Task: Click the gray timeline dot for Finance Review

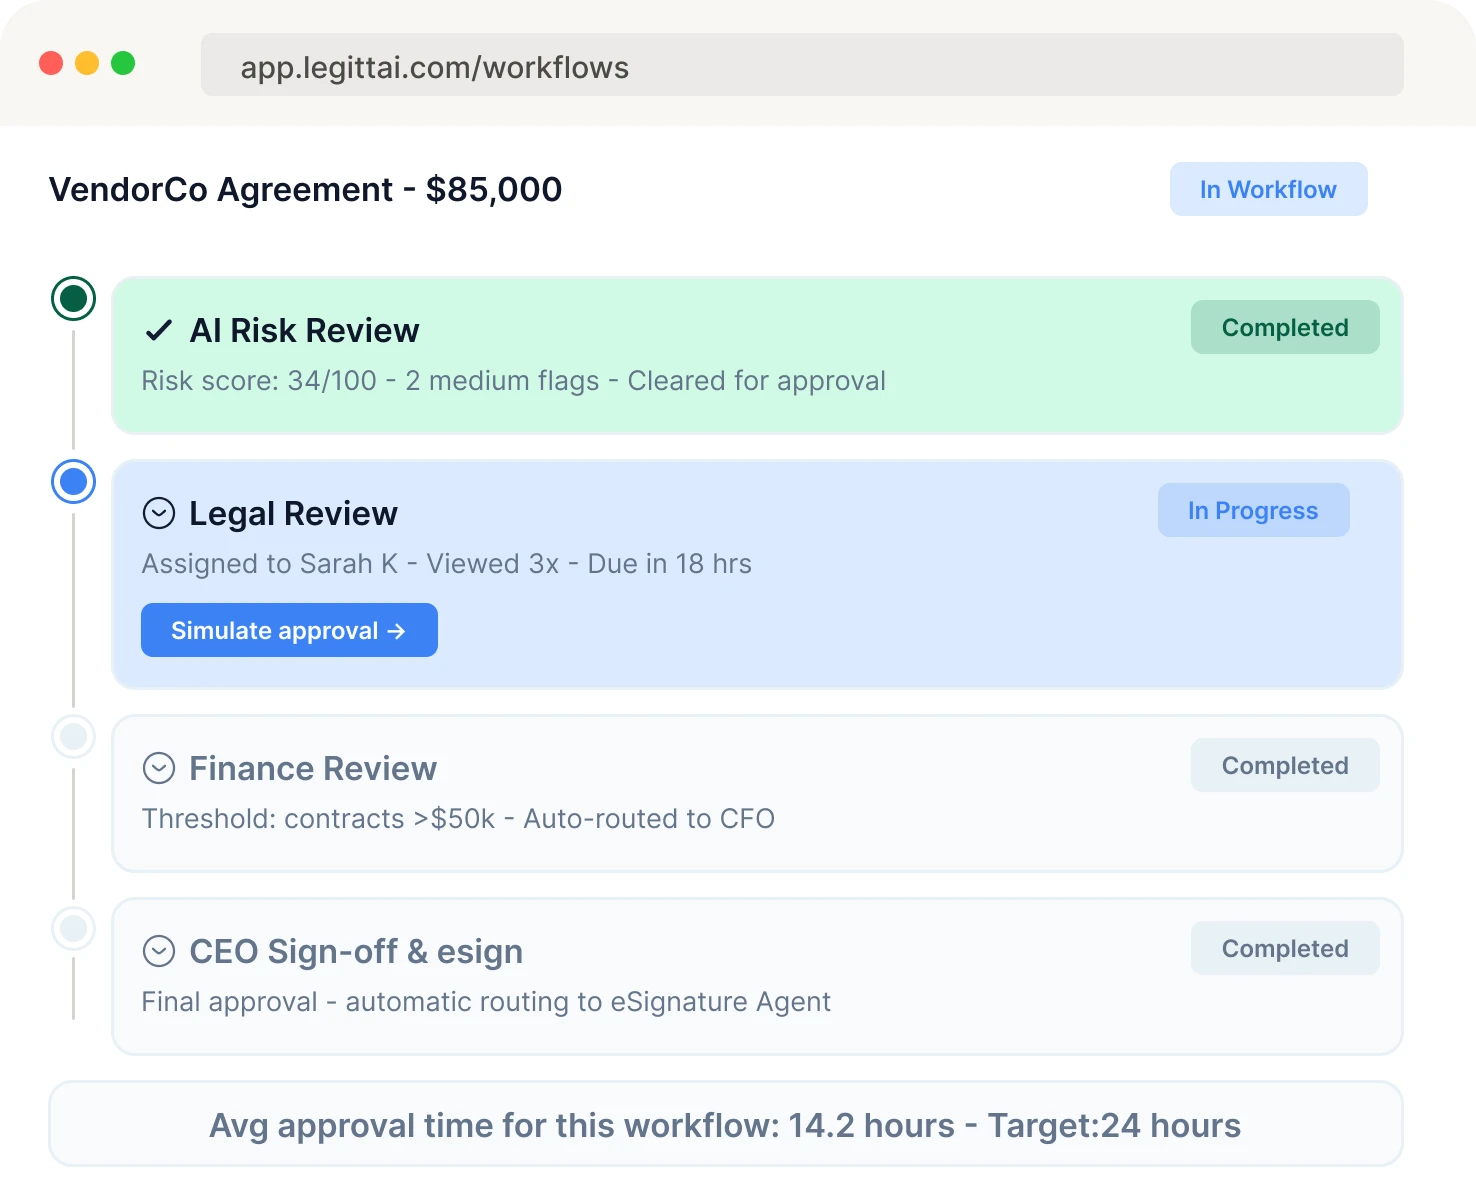Action: click(73, 737)
